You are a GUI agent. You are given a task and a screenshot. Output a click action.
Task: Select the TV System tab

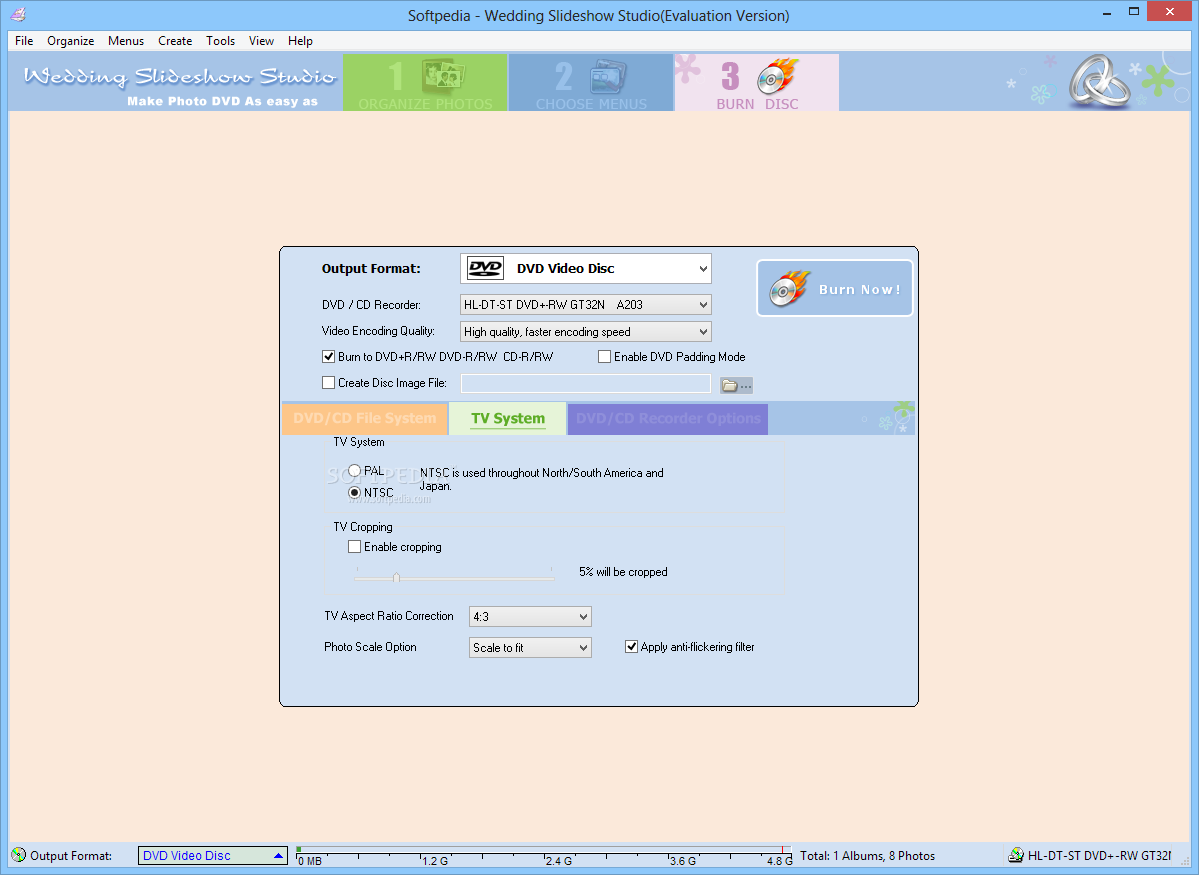point(508,418)
